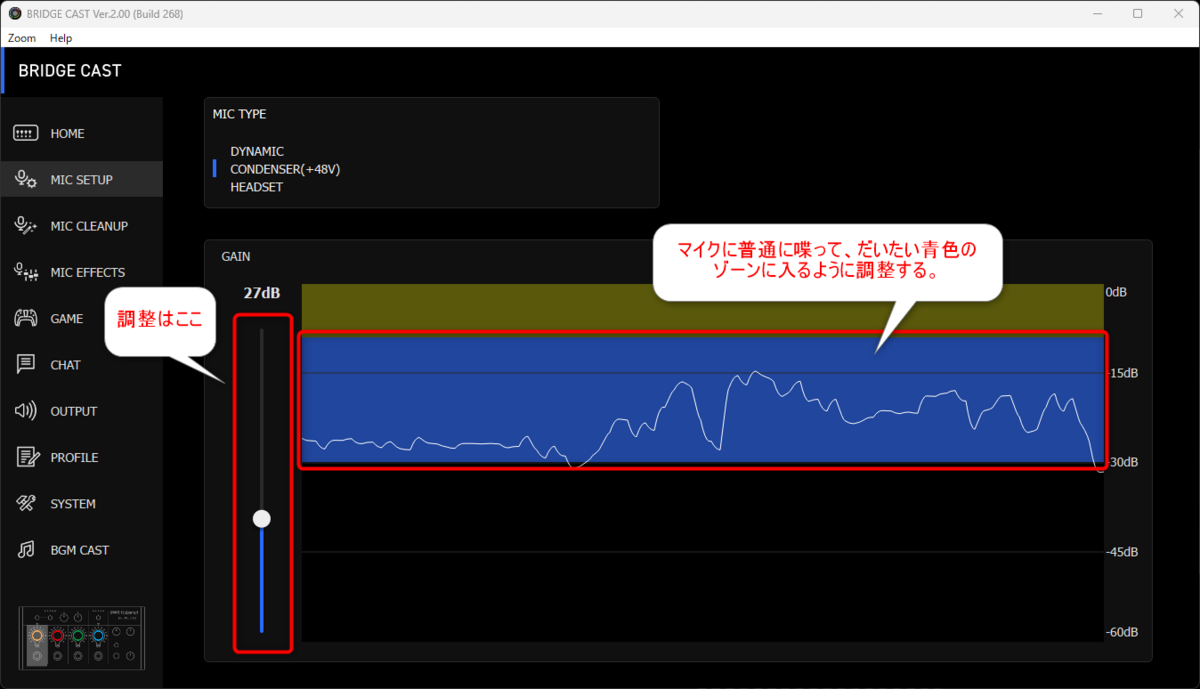Click the MIC CLEANUP microphone icon
1200x689 pixels.
click(26, 226)
